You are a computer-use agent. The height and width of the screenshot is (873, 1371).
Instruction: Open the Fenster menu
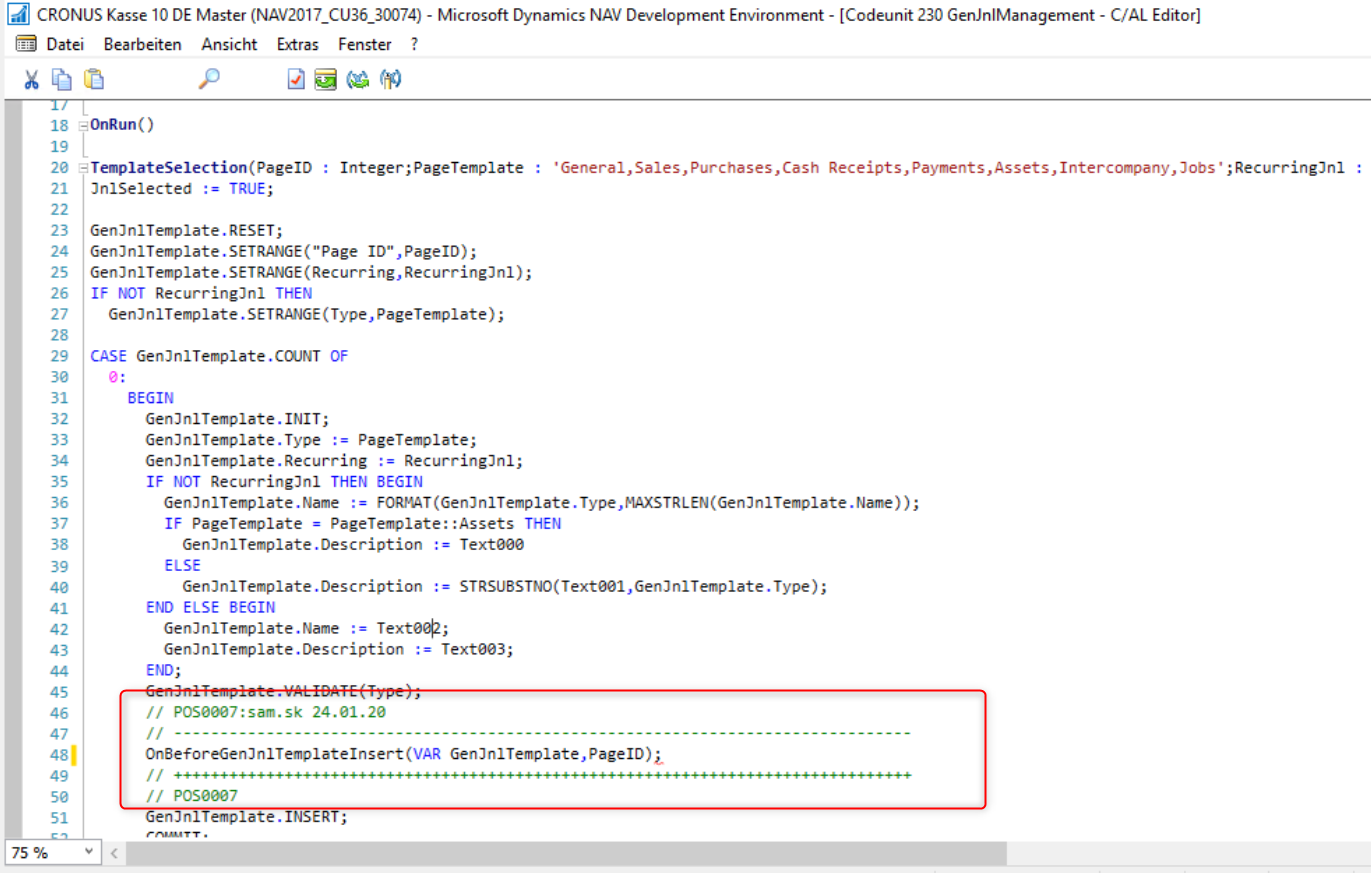point(364,44)
